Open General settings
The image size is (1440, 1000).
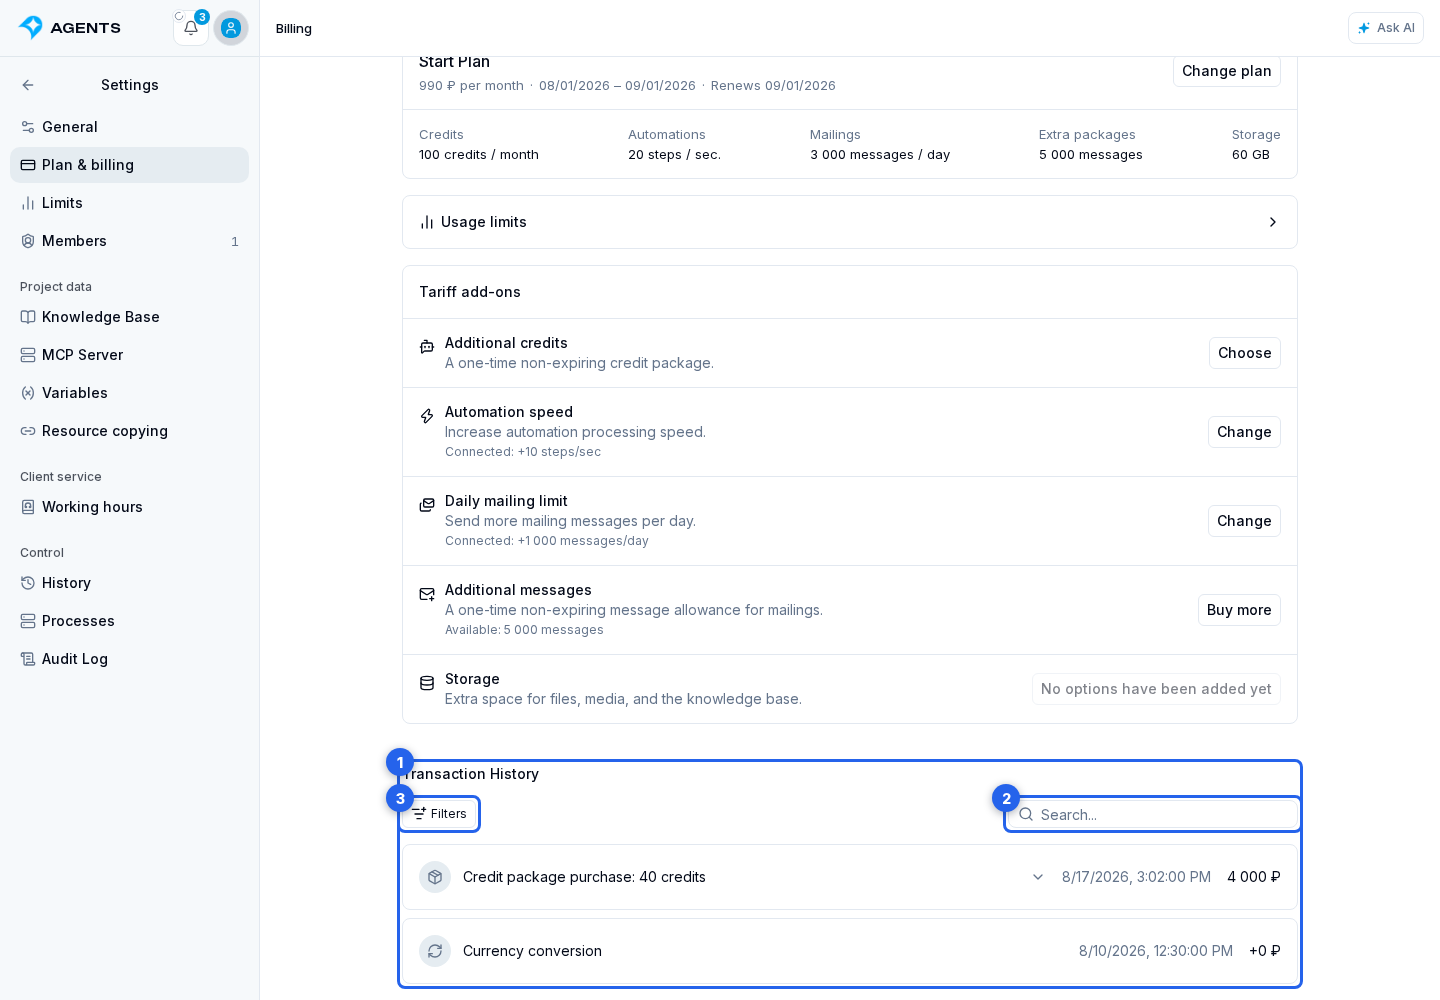click(x=129, y=127)
